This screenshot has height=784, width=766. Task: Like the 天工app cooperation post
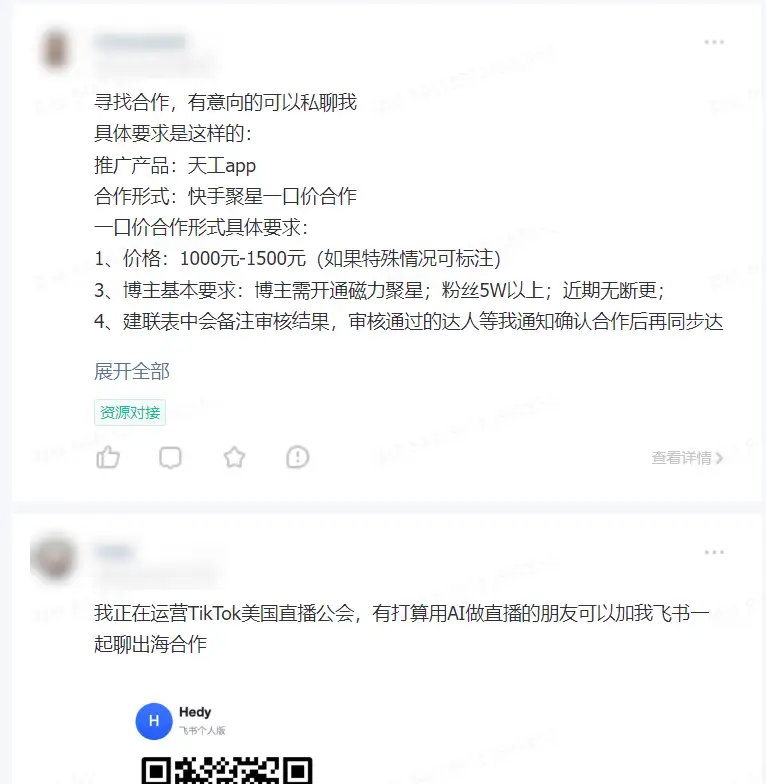tap(108, 457)
